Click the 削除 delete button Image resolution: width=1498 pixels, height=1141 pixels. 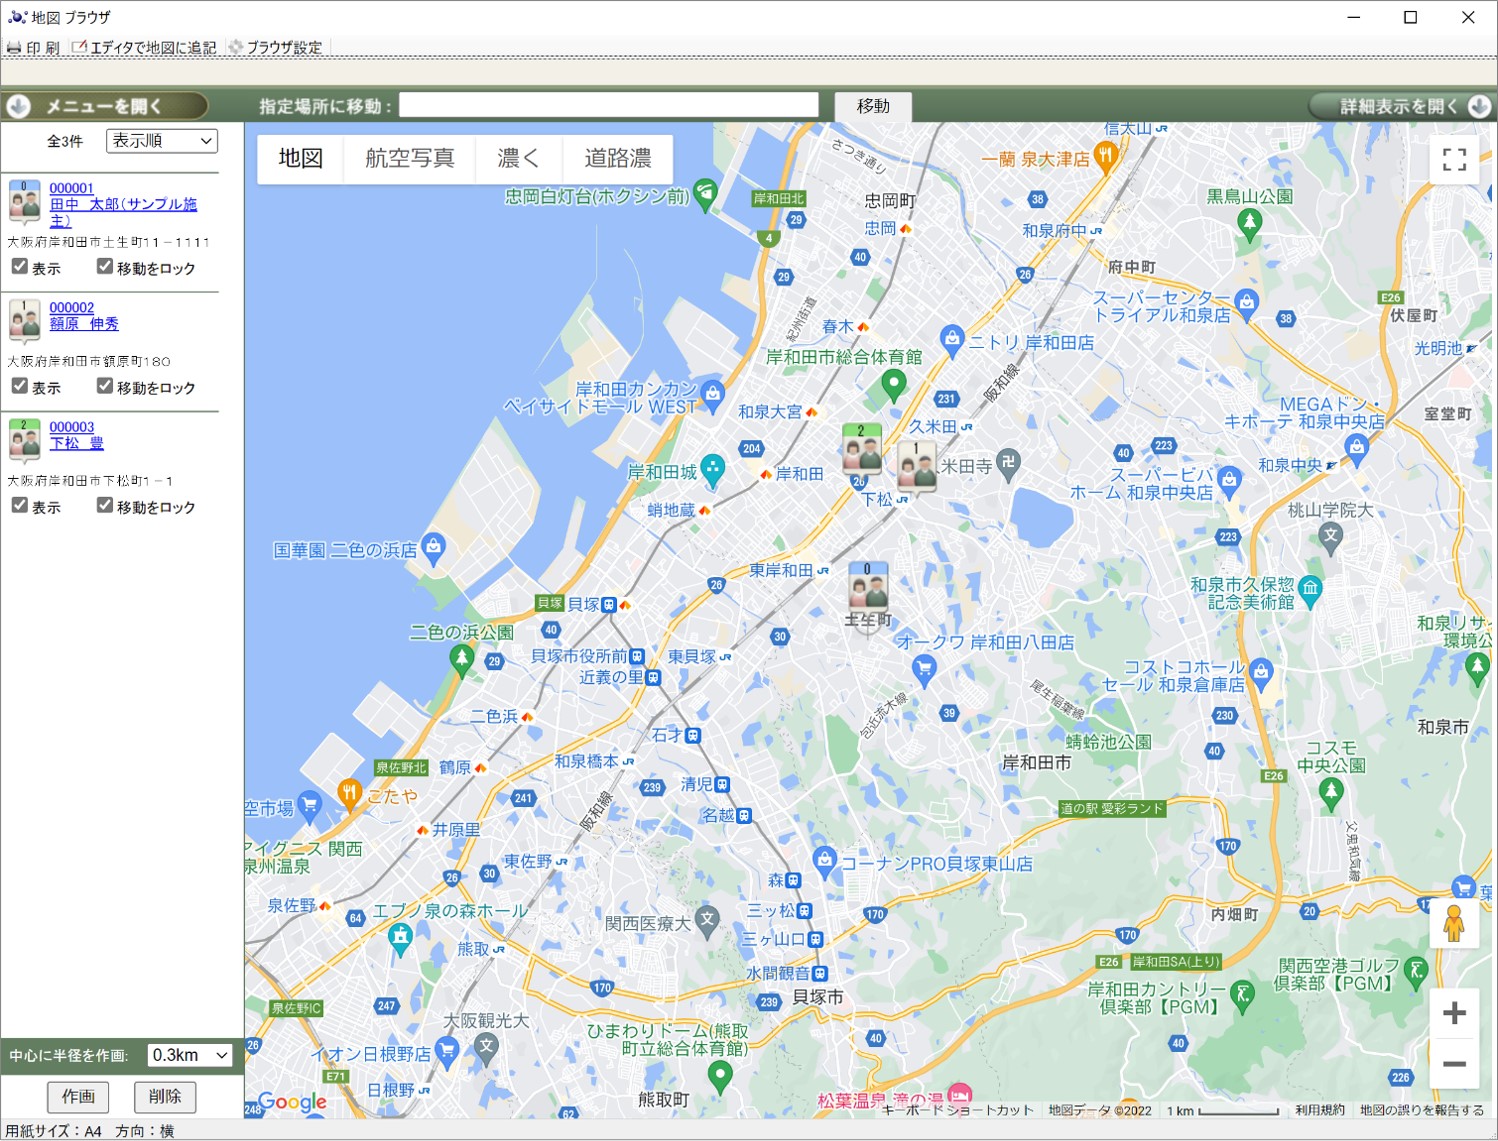point(165,1097)
